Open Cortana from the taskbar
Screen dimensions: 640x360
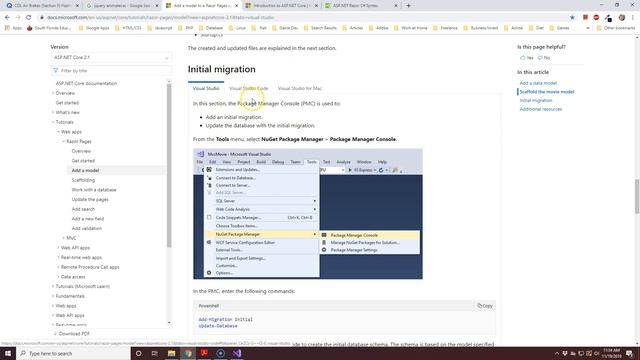tap(138, 353)
